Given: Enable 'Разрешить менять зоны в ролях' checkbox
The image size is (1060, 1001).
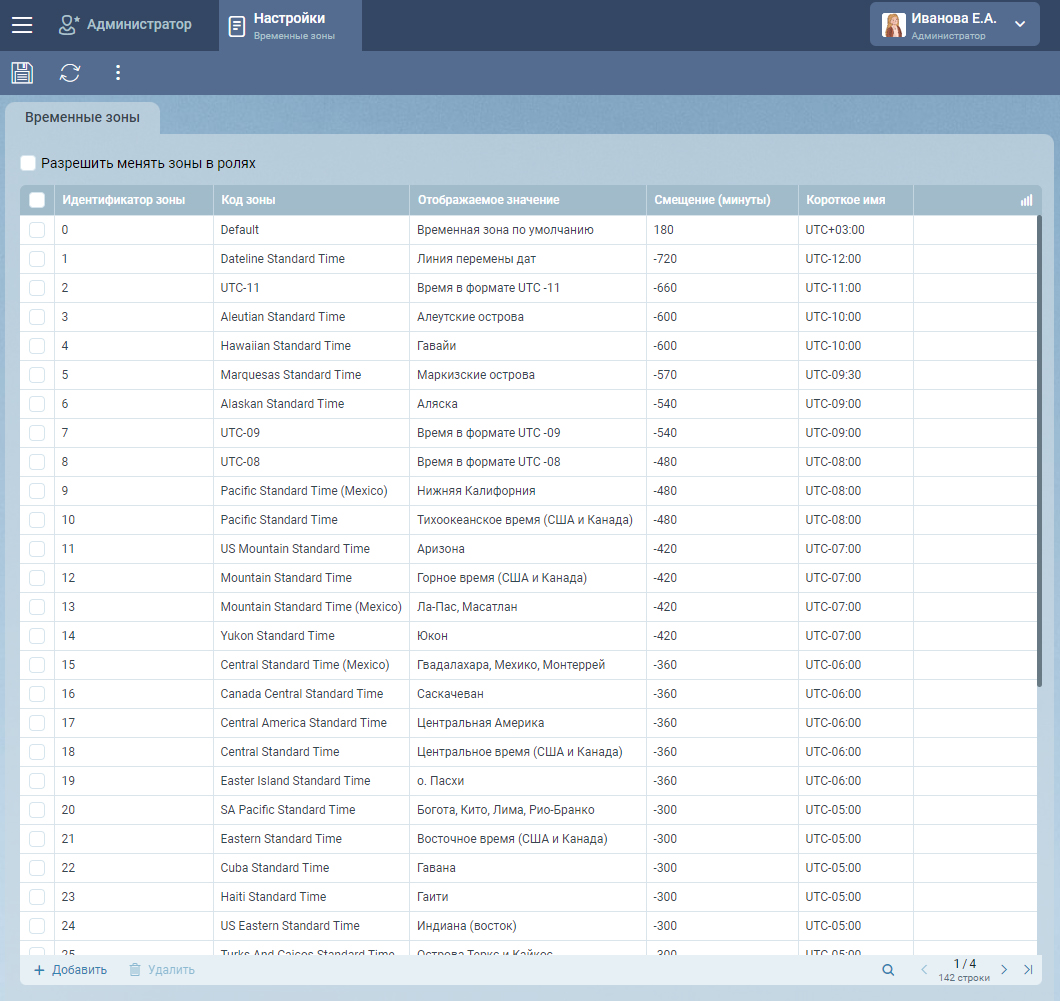Looking at the screenshot, I should [28, 163].
